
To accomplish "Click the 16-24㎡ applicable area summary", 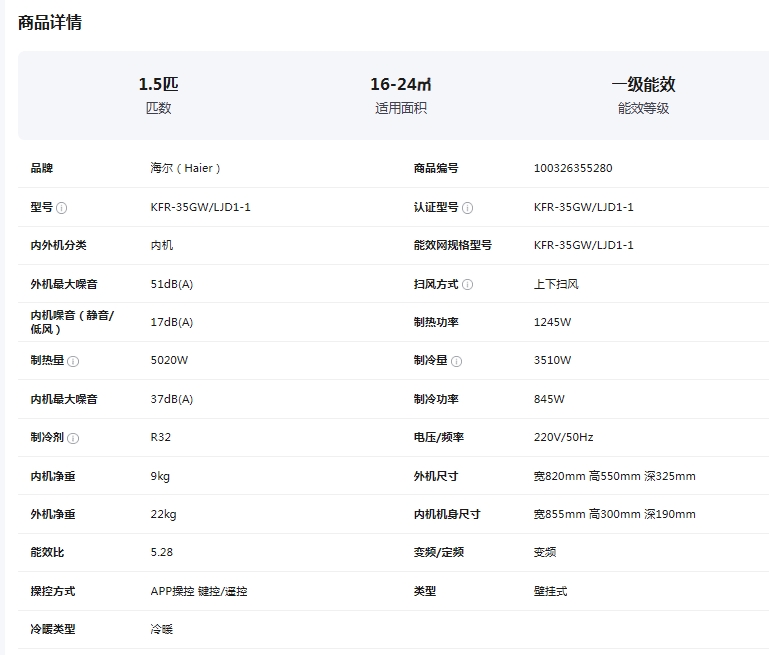I will [x=401, y=95].
